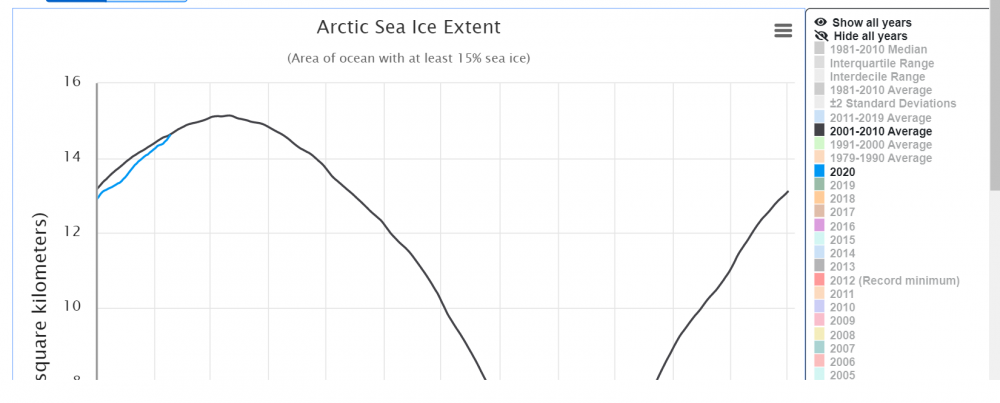Image resolution: width=1000 pixels, height=403 pixels.
Task: Open the chart hamburger menu icon
Action: [783, 31]
